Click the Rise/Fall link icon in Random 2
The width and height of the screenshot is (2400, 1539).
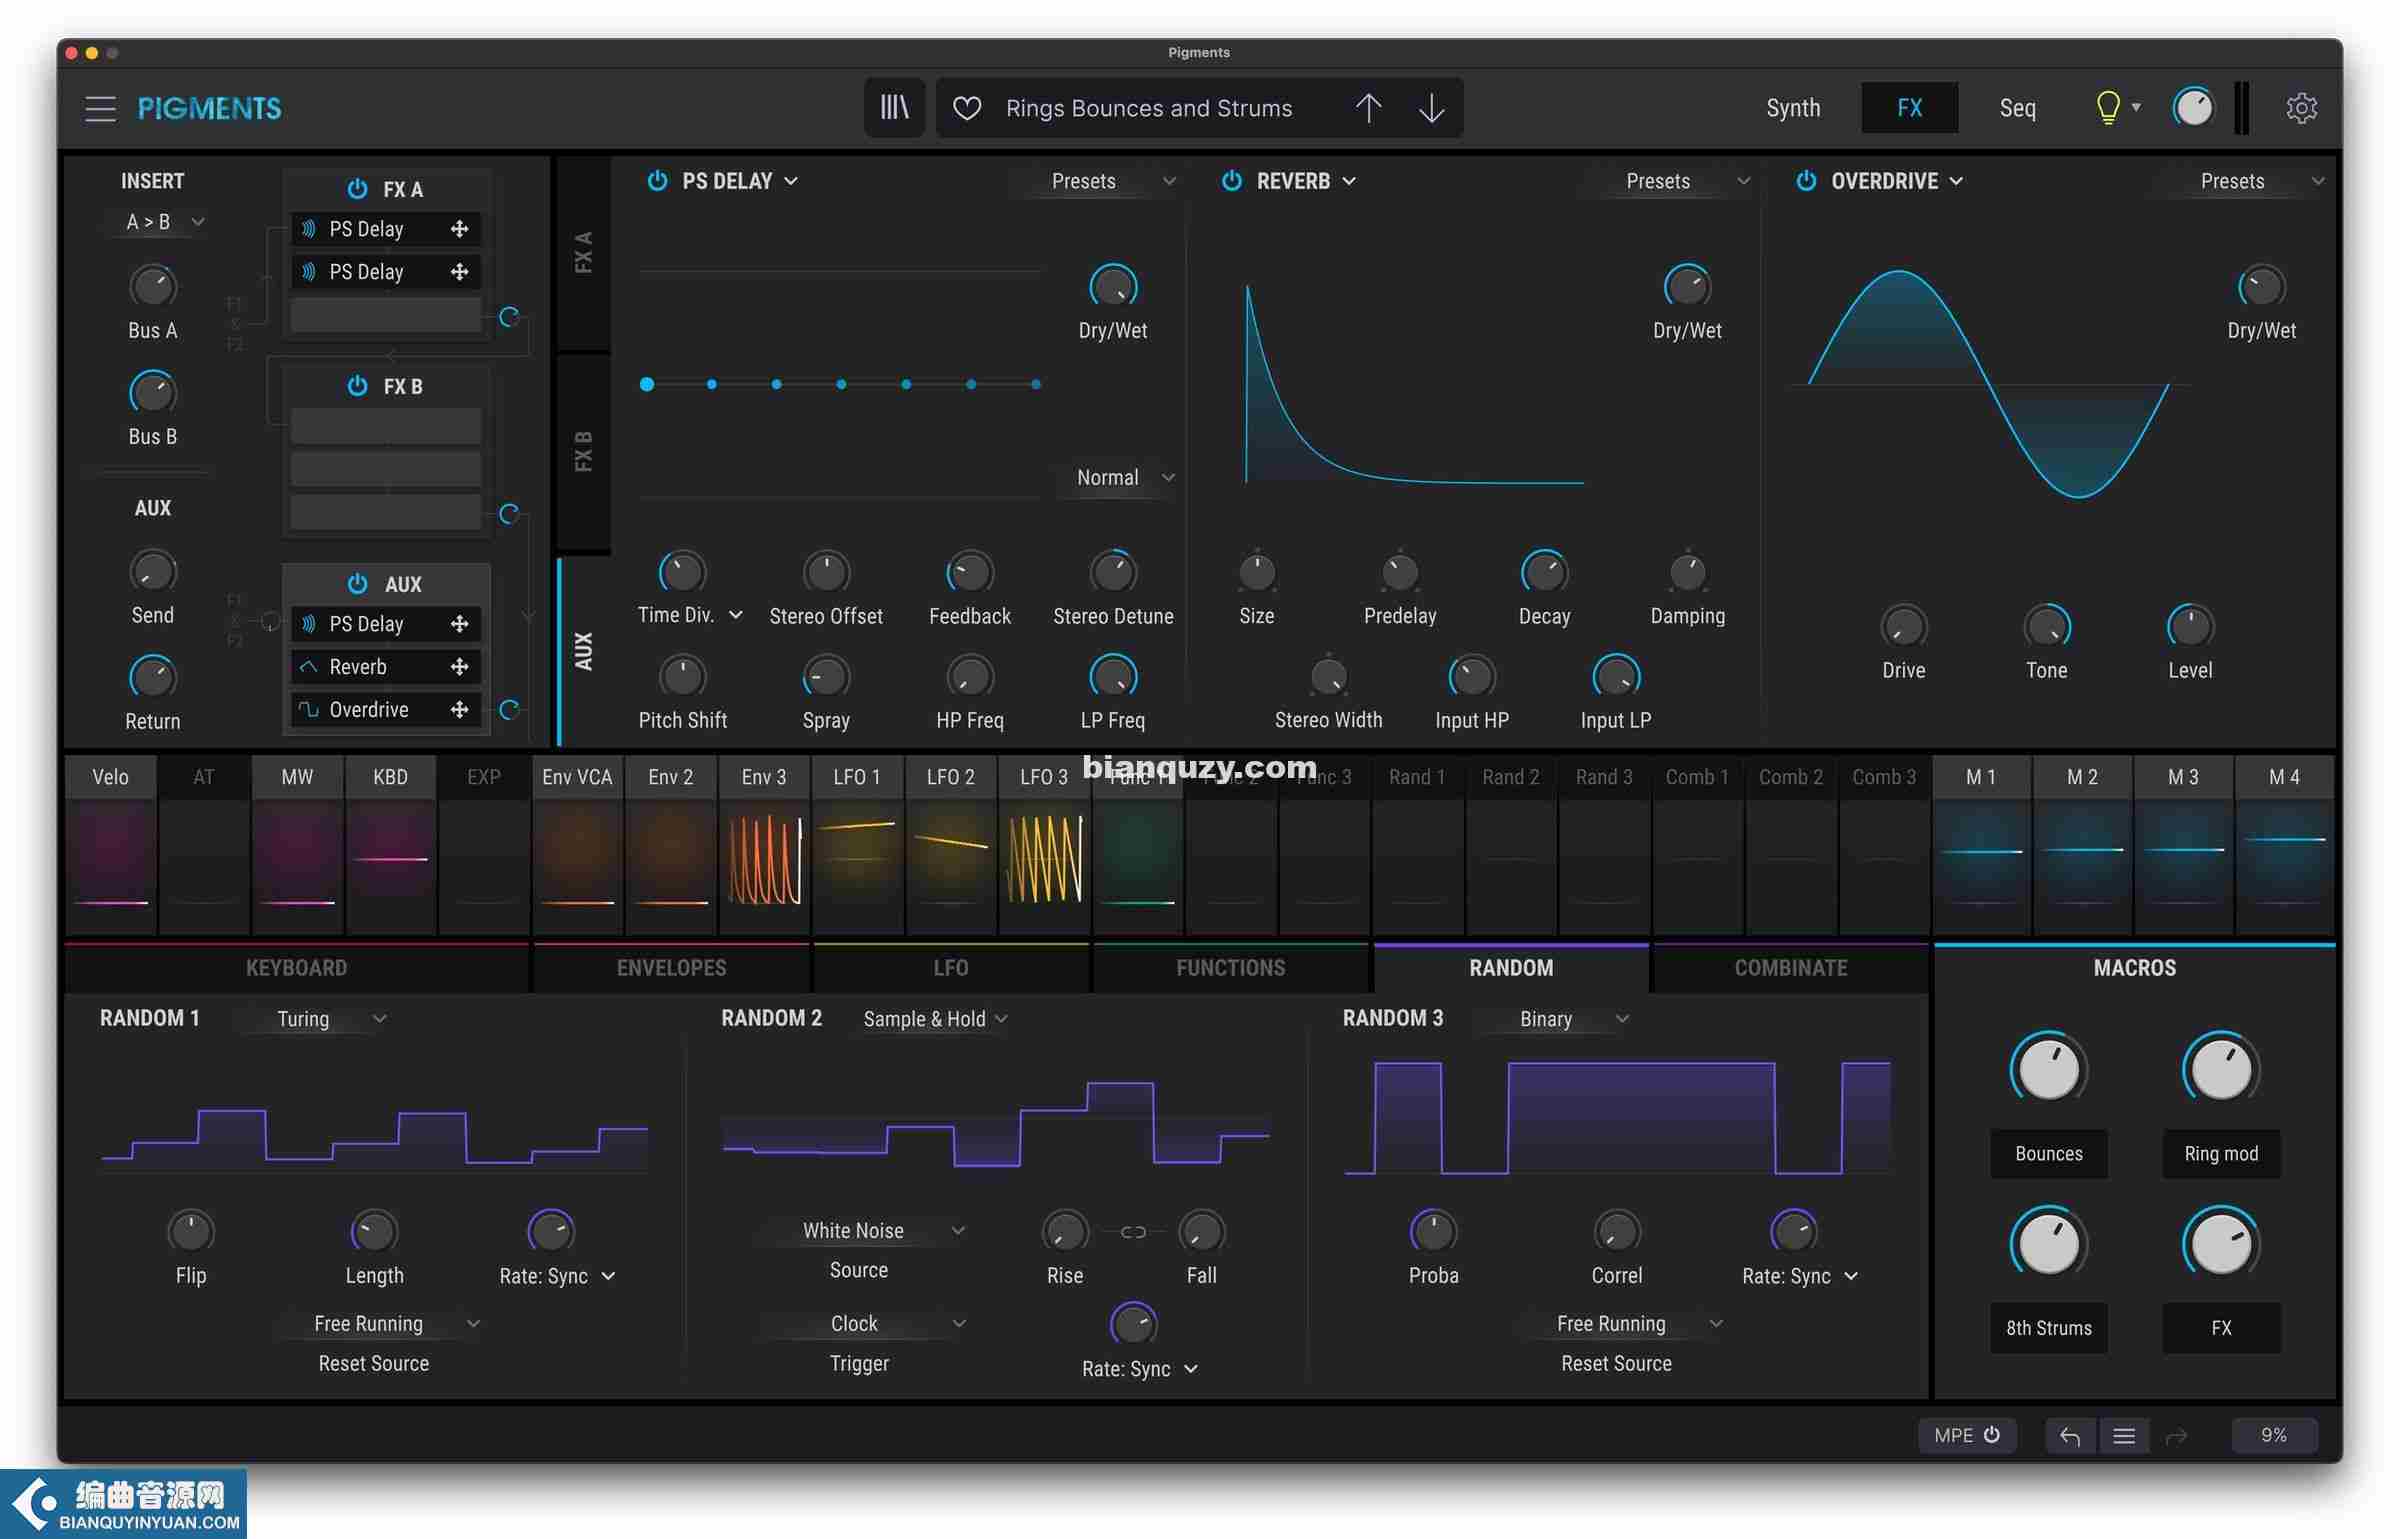coord(1133,1232)
